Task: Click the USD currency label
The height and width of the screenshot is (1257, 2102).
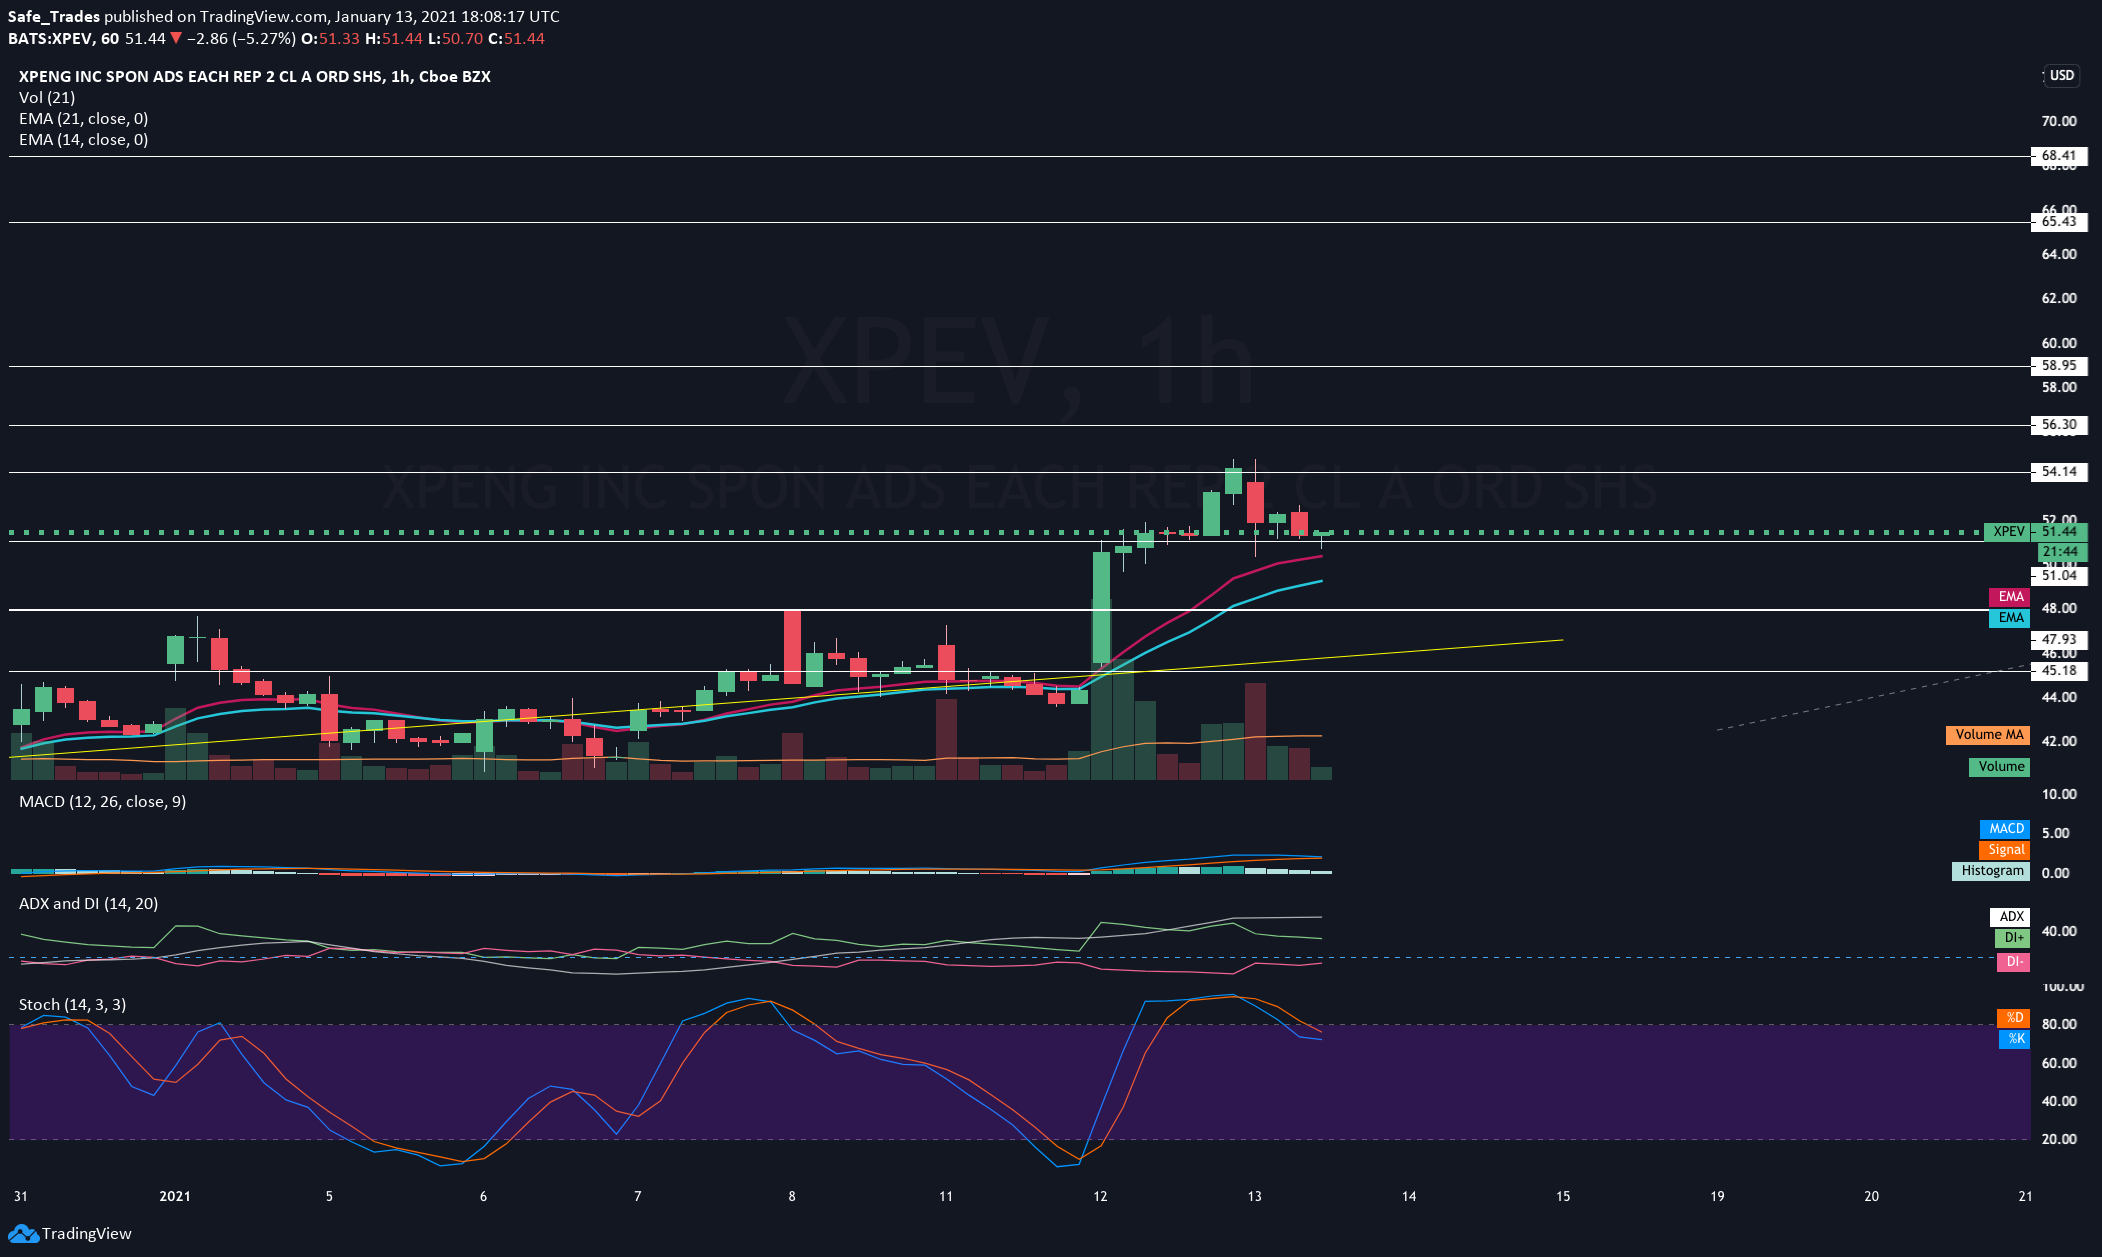Action: tap(2062, 75)
